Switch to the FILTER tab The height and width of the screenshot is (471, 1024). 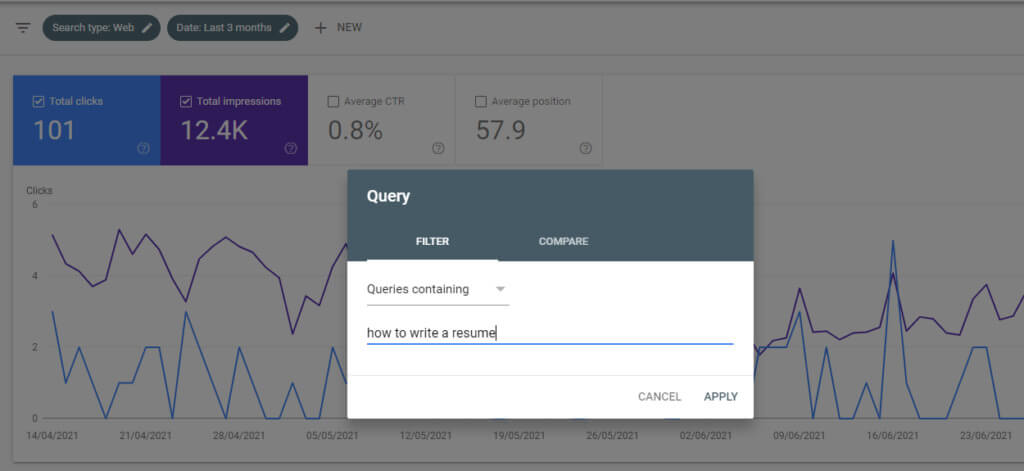(x=432, y=242)
